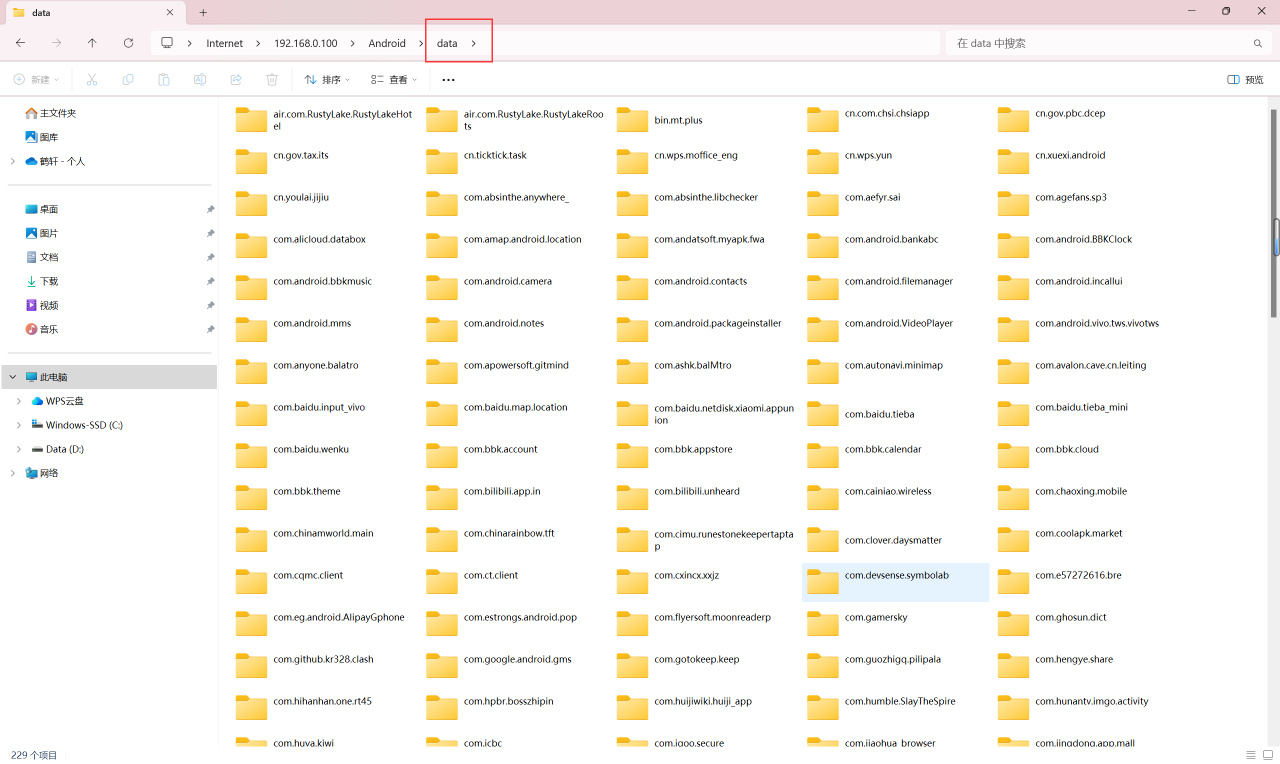Viewport: 1280px width, 764px height.
Task: Select the com.github.kr328.clash folder
Action: 324,666
